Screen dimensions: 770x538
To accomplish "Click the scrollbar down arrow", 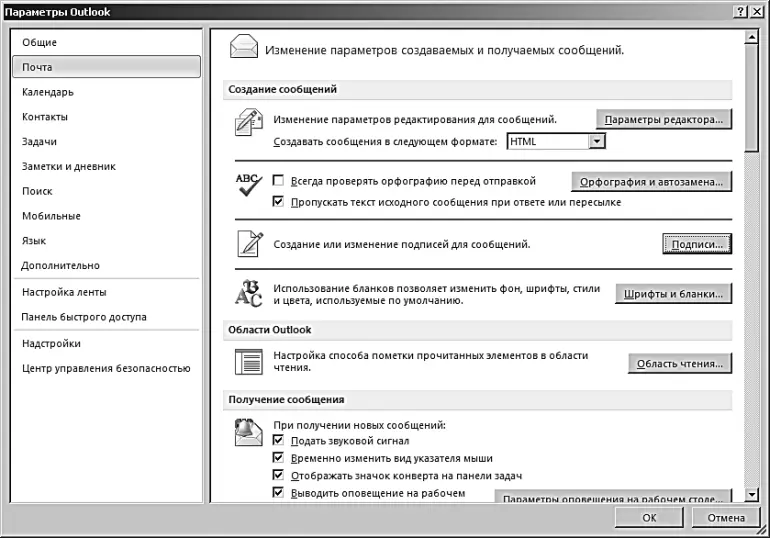I will click(751, 495).
